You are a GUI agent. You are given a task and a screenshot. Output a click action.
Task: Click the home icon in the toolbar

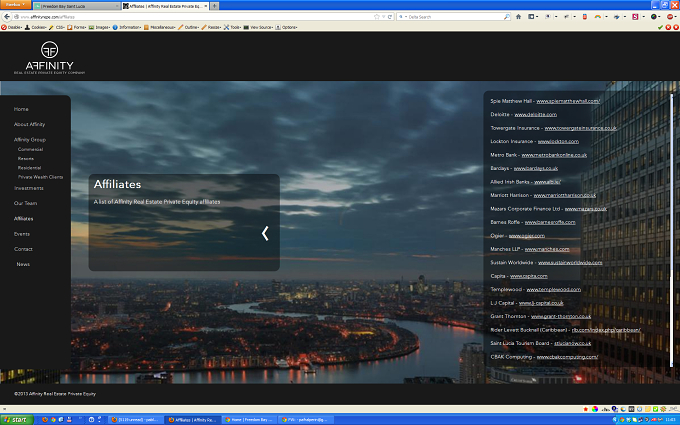[x=518, y=16]
